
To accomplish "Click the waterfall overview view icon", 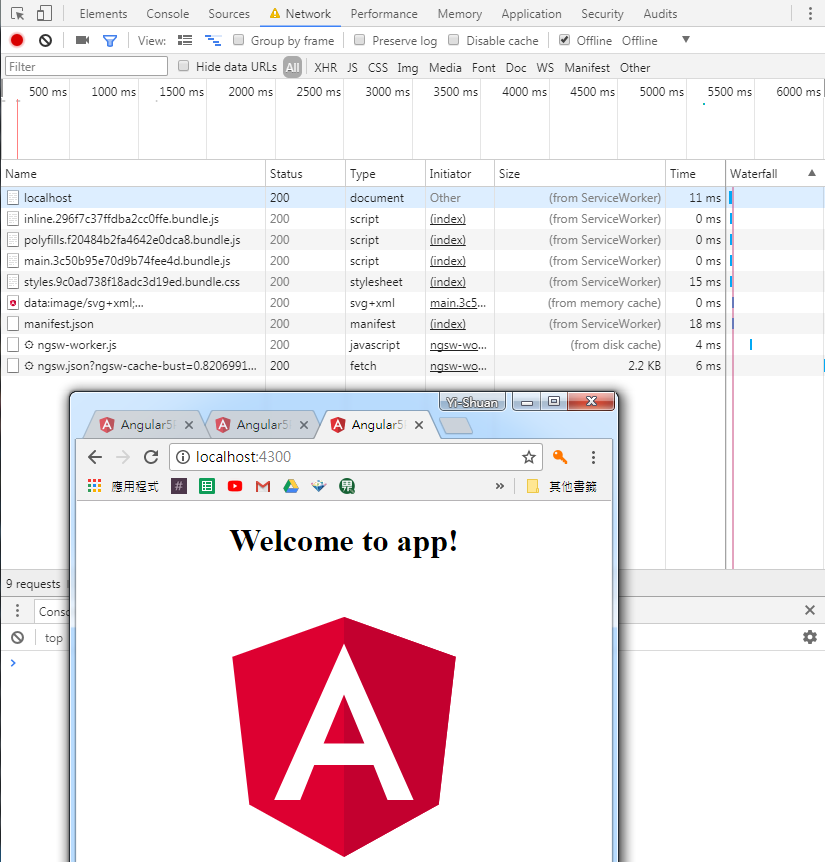I will click(213, 40).
